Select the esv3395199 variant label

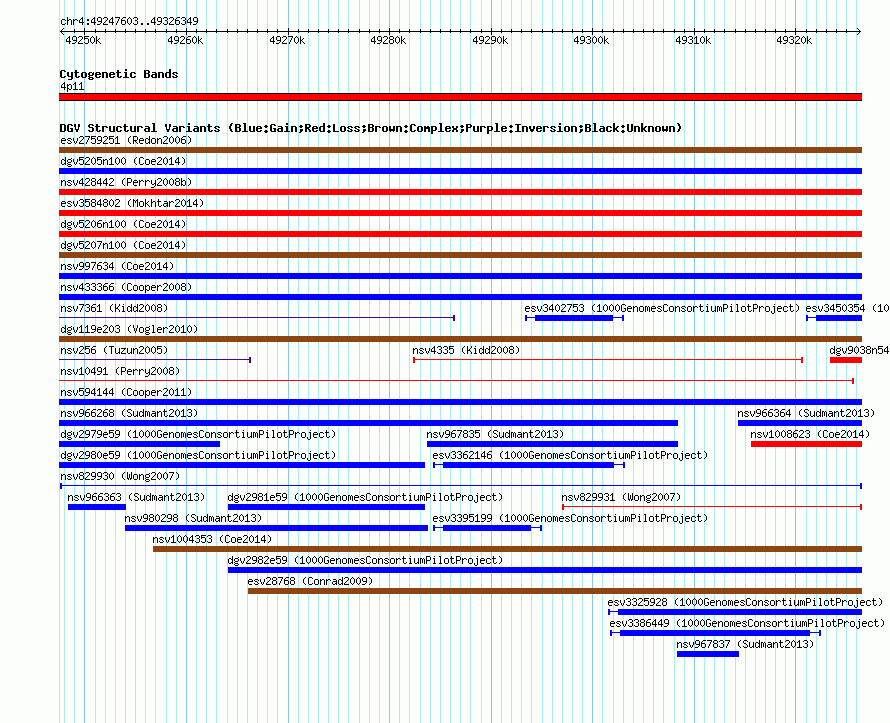[570, 518]
